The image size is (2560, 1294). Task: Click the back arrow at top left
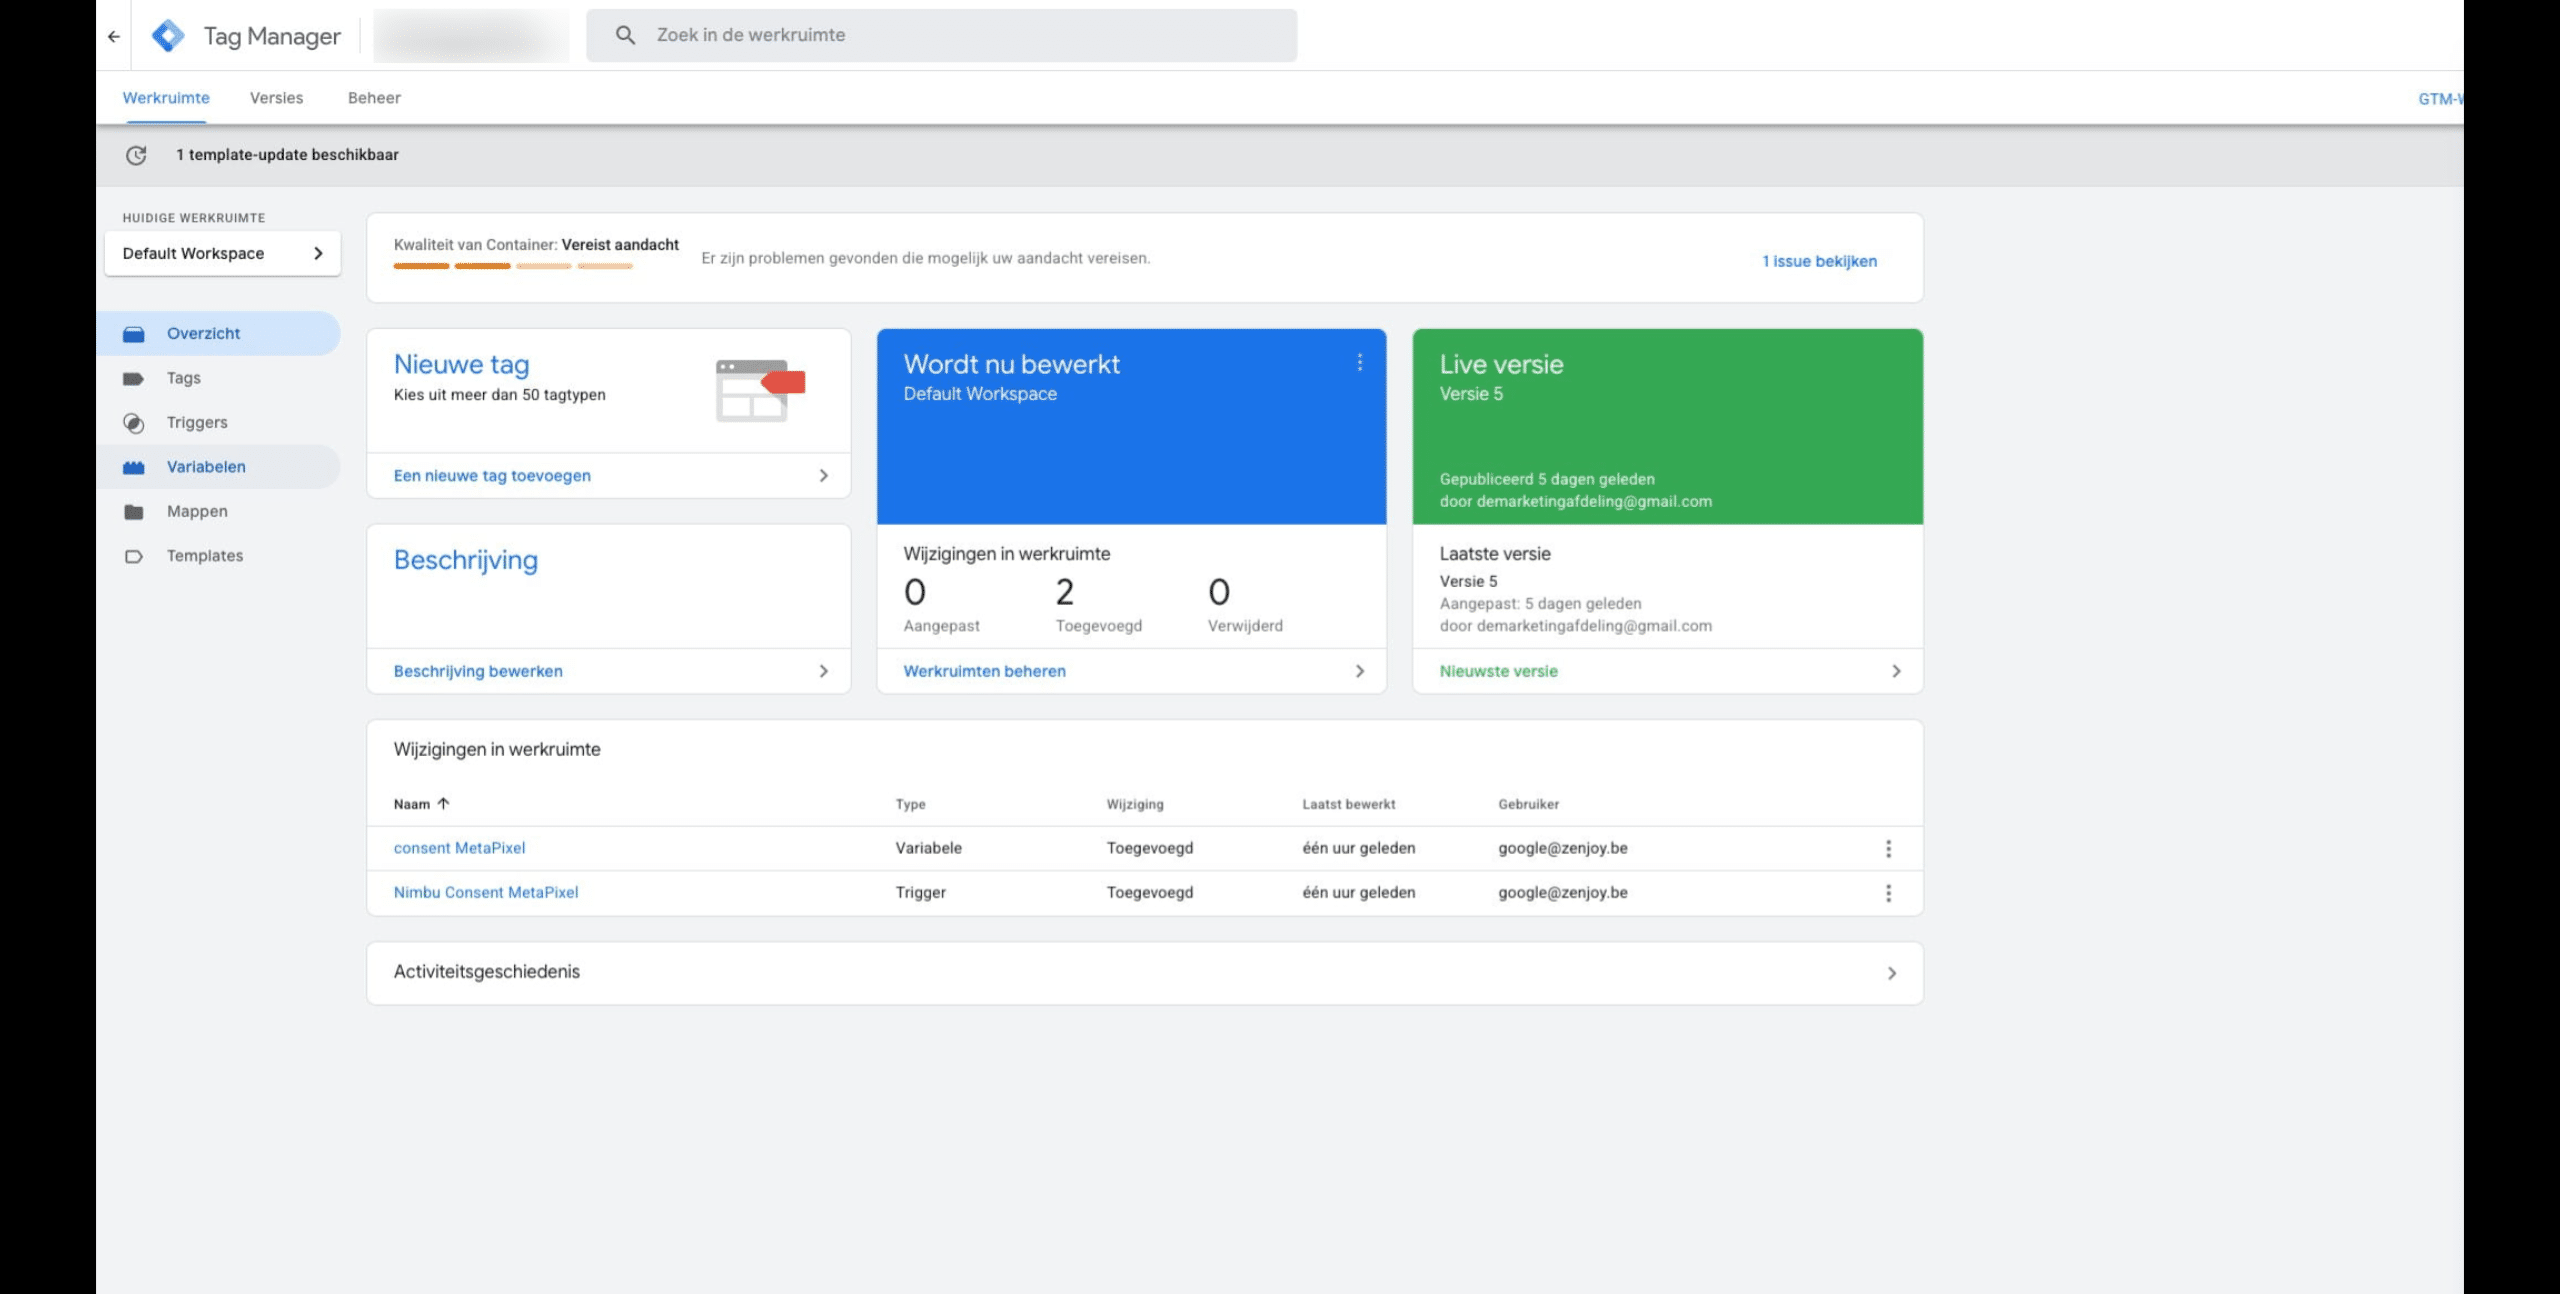coord(113,35)
